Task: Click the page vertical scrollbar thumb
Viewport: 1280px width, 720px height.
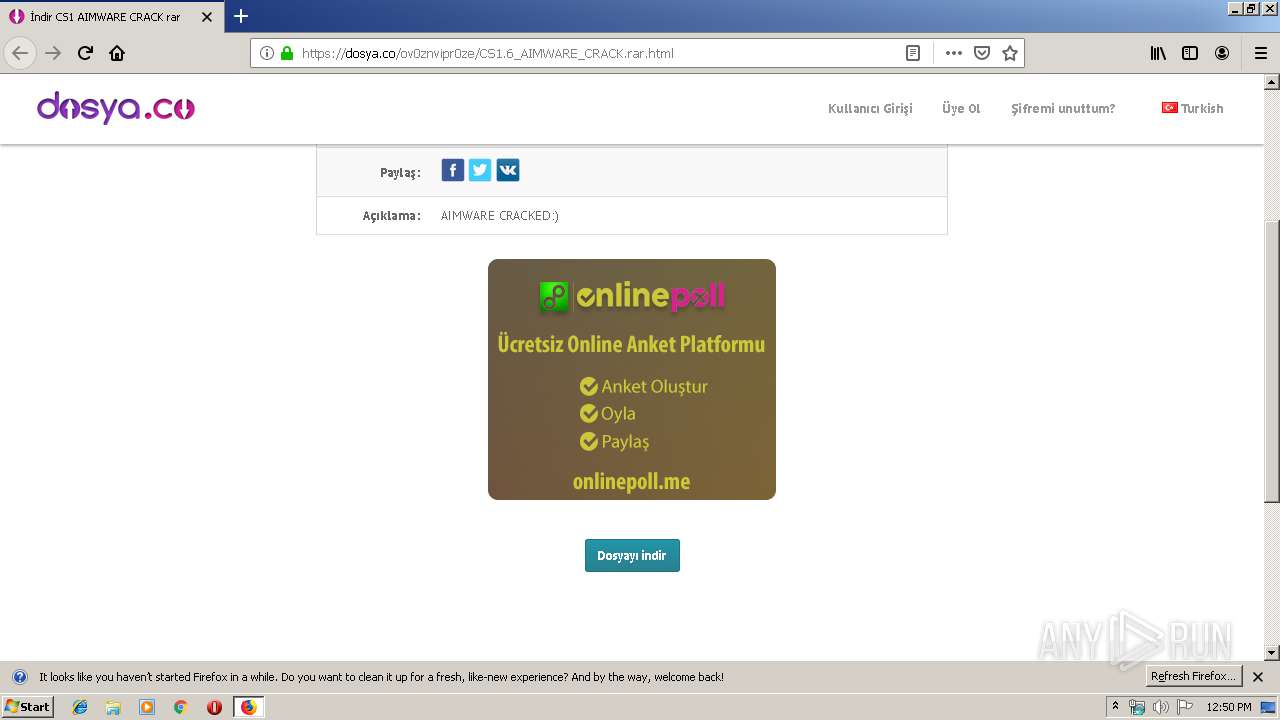Action: point(1272,360)
